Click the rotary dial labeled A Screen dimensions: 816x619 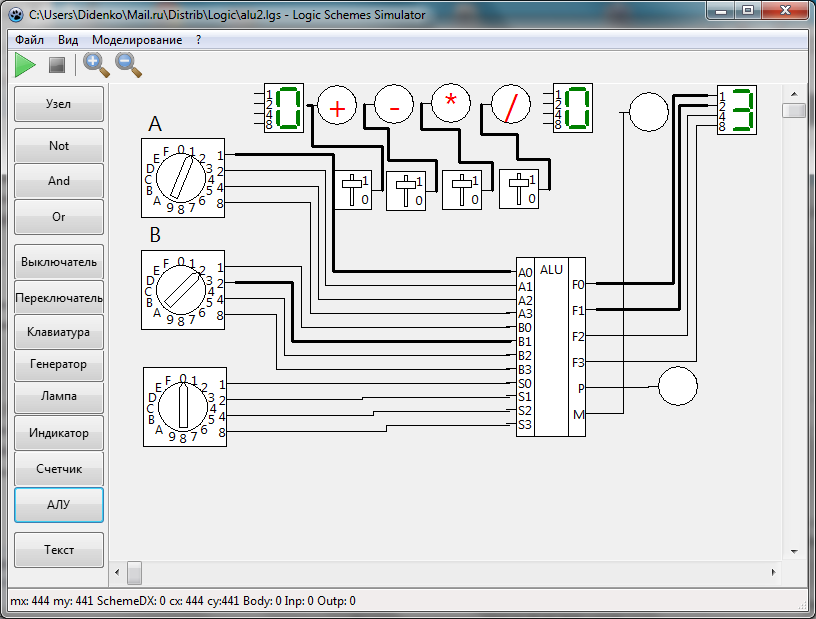point(180,179)
